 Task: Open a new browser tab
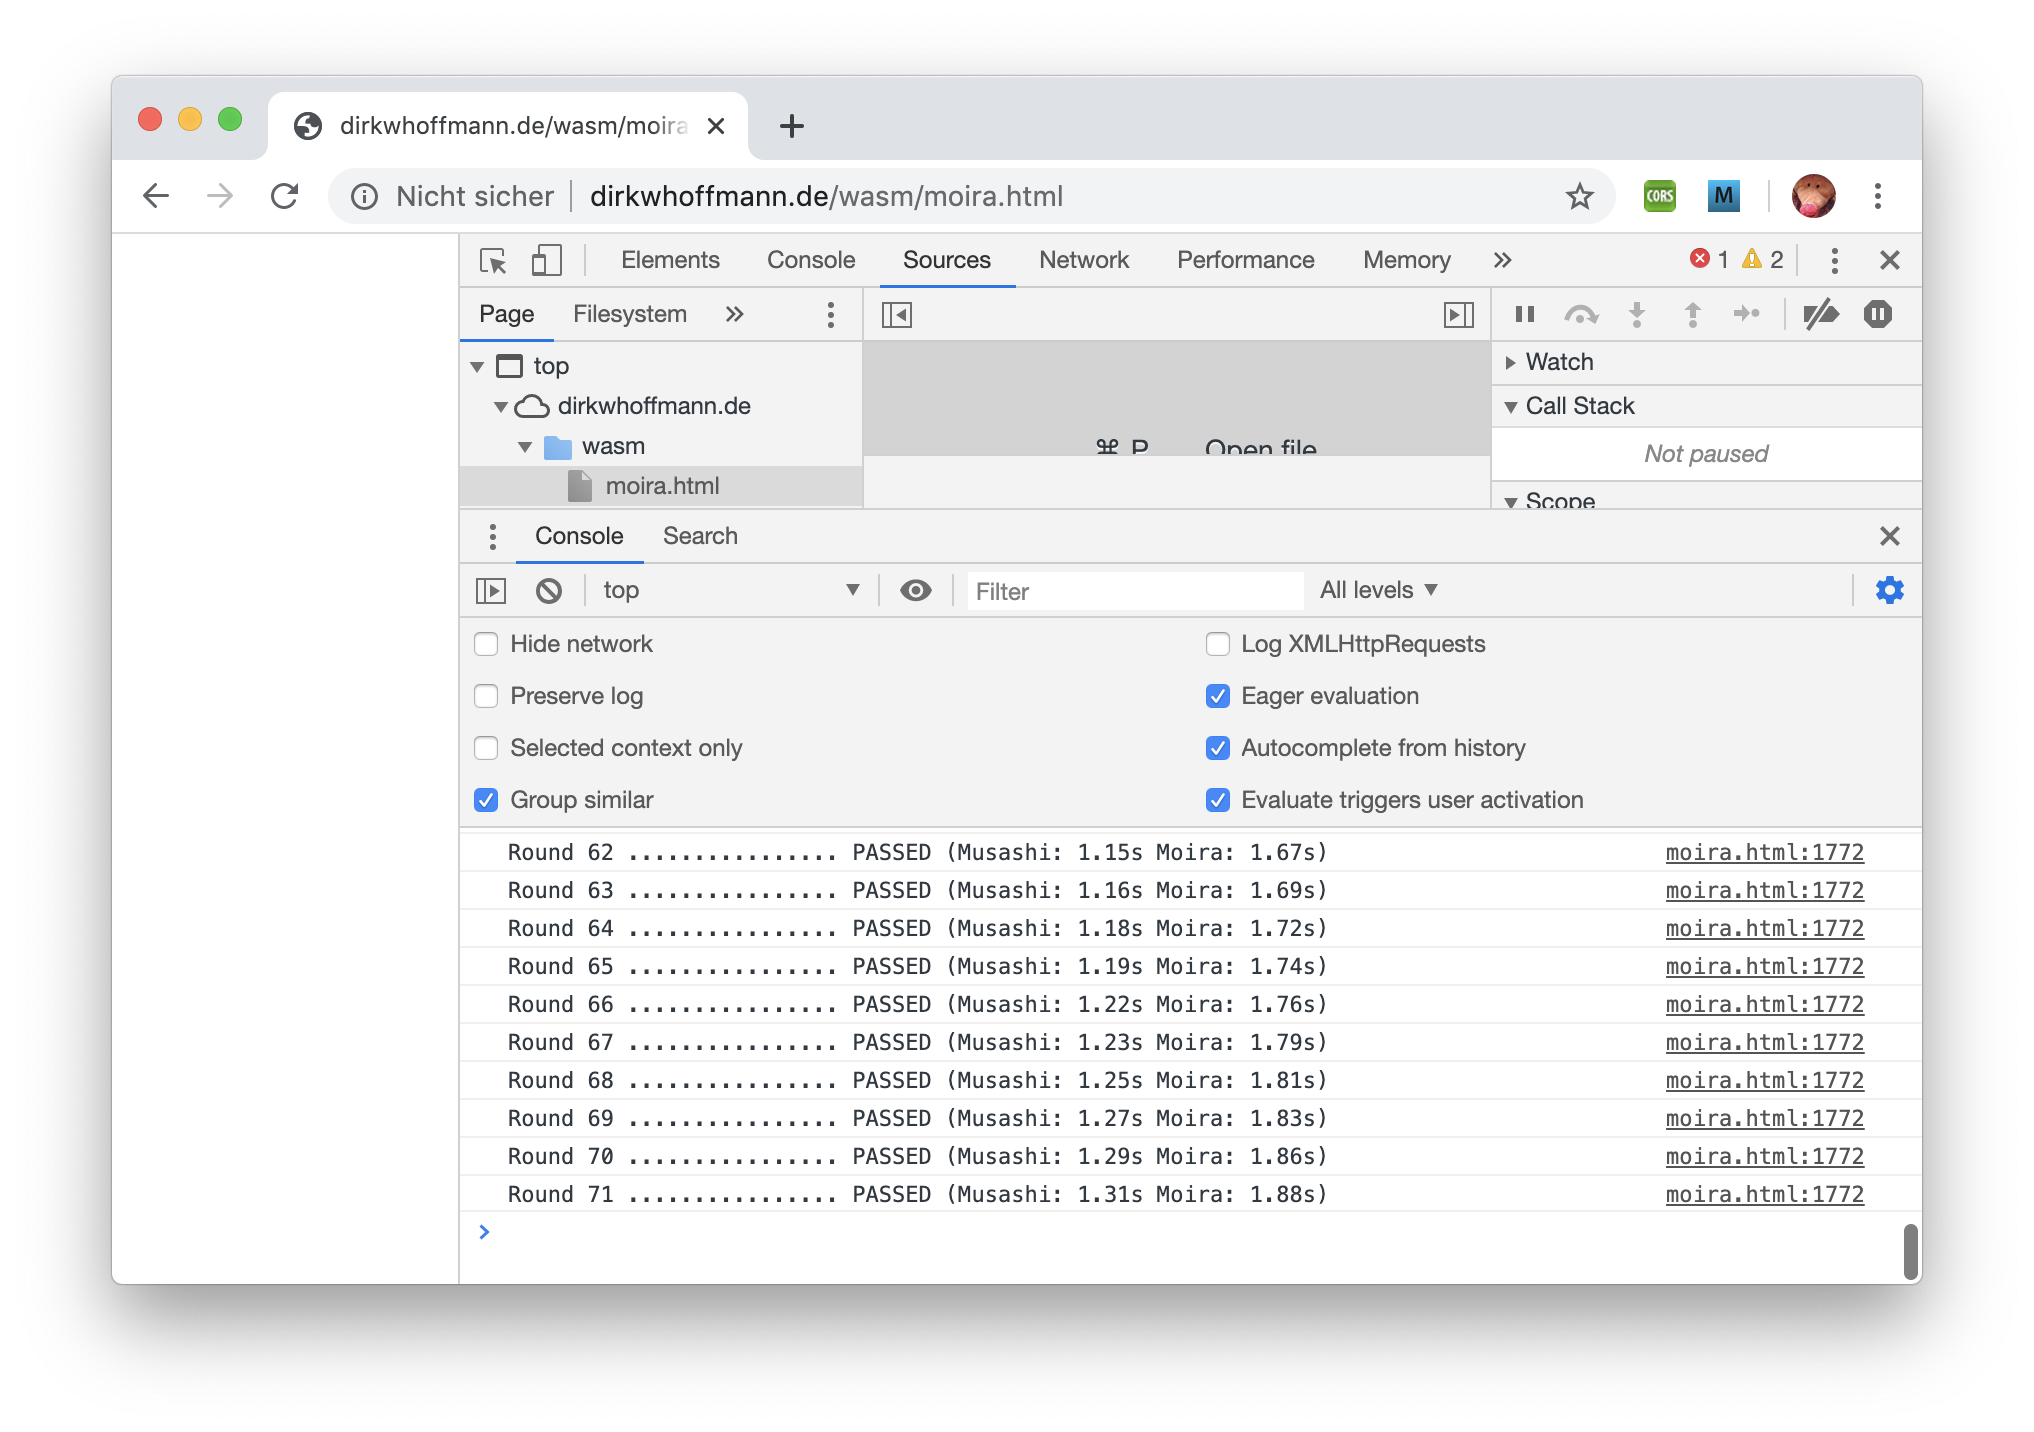pyautogui.click(x=792, y=126)
